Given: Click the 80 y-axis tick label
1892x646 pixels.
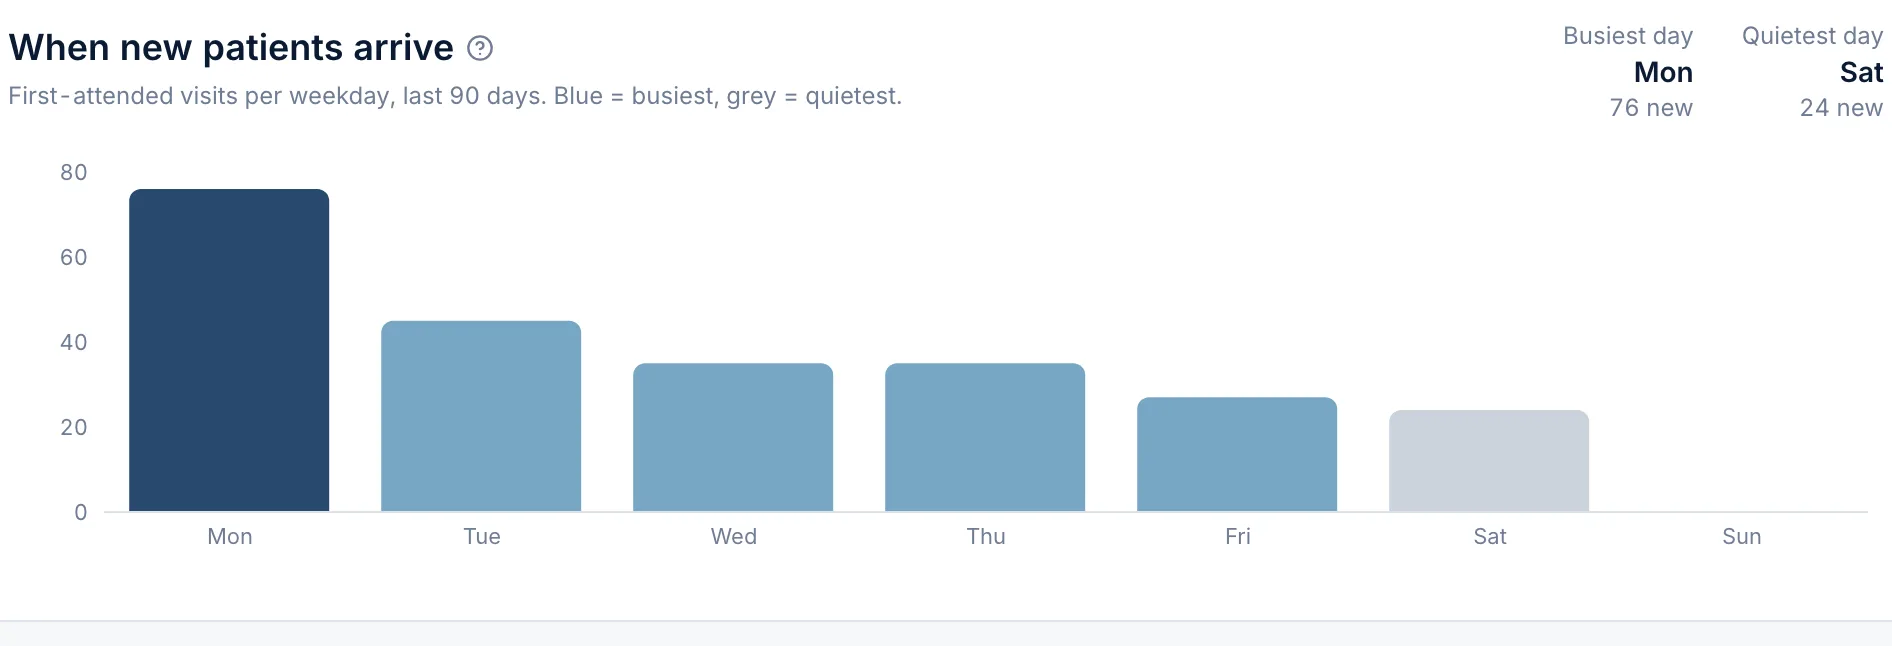Looking at the screenshot, I should (74, 172).
